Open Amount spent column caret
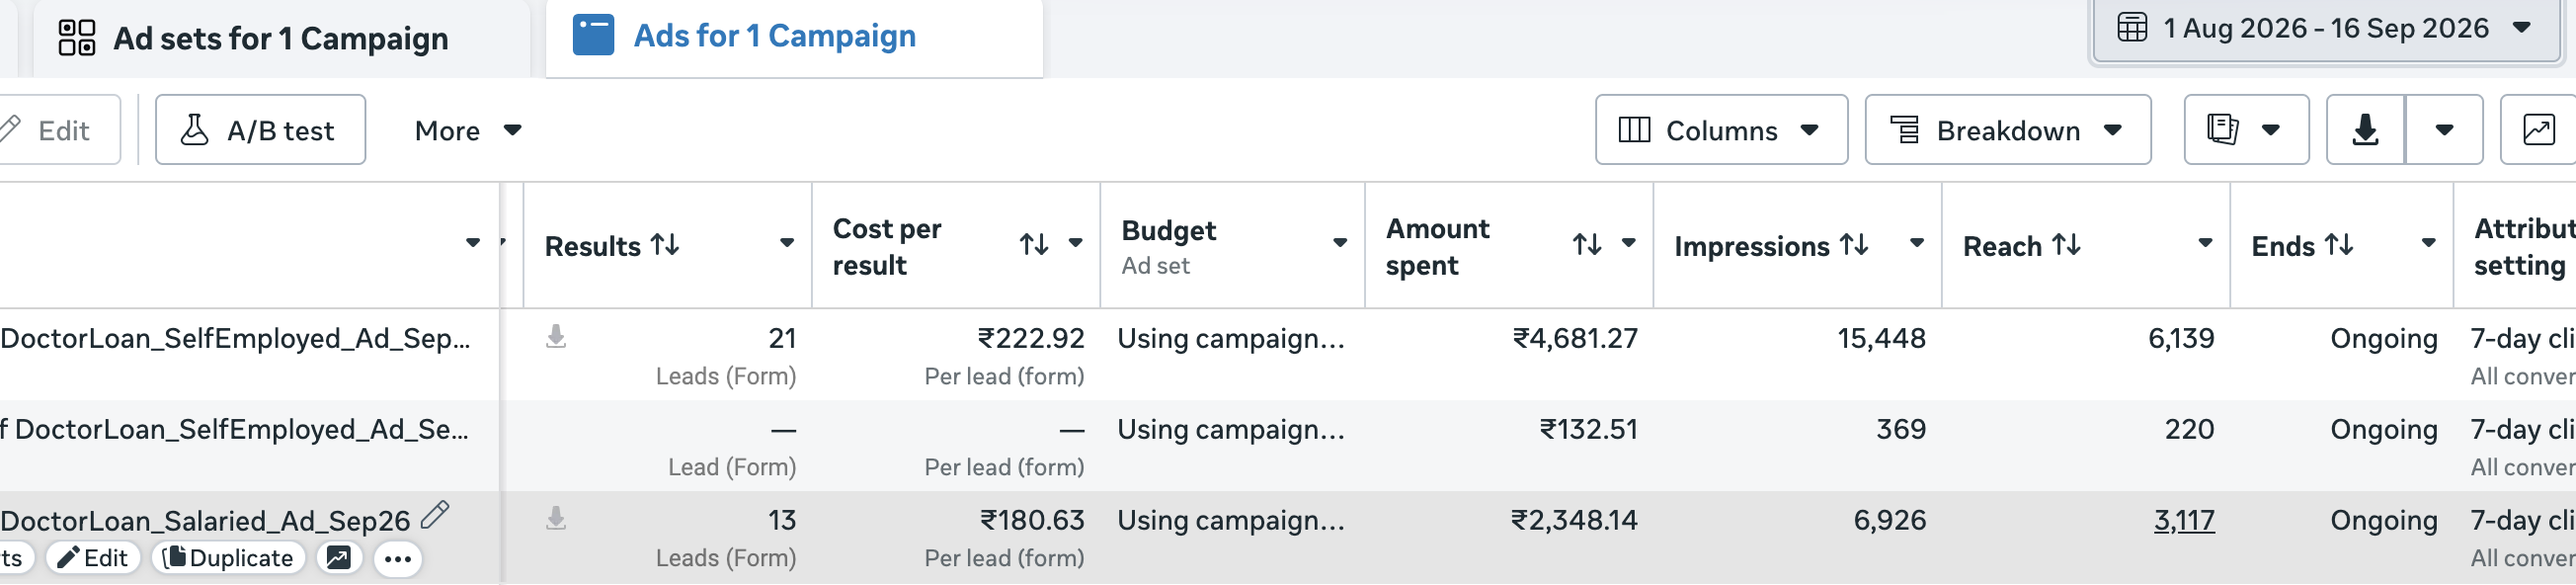 tap(1629, 243)
